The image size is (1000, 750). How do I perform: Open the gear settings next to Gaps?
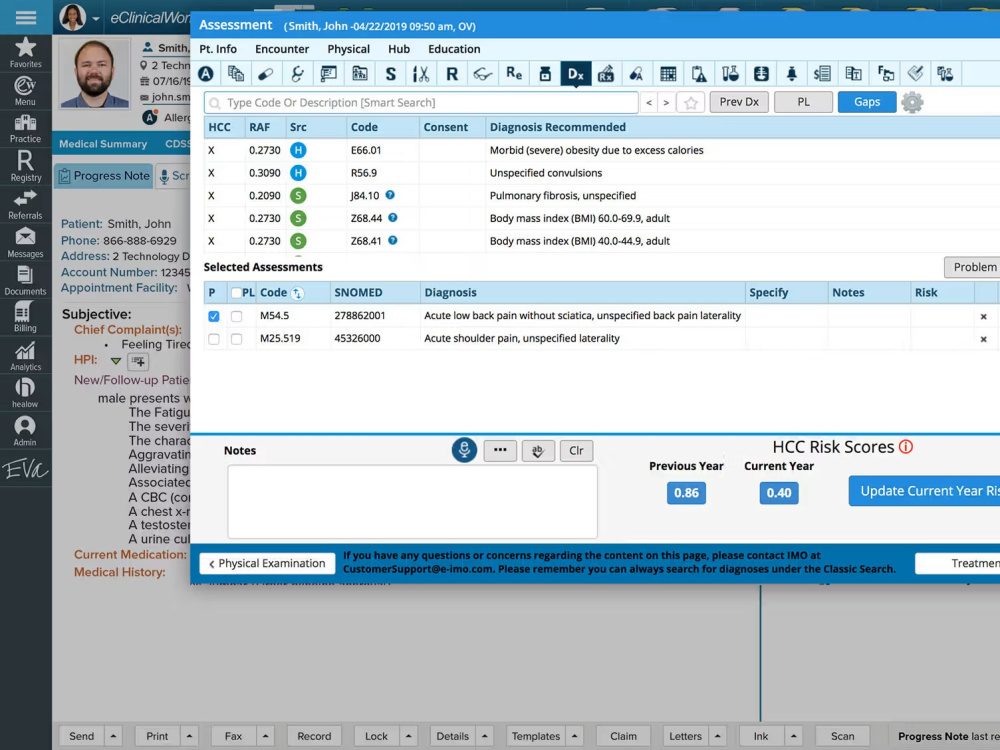pos(912,102)
